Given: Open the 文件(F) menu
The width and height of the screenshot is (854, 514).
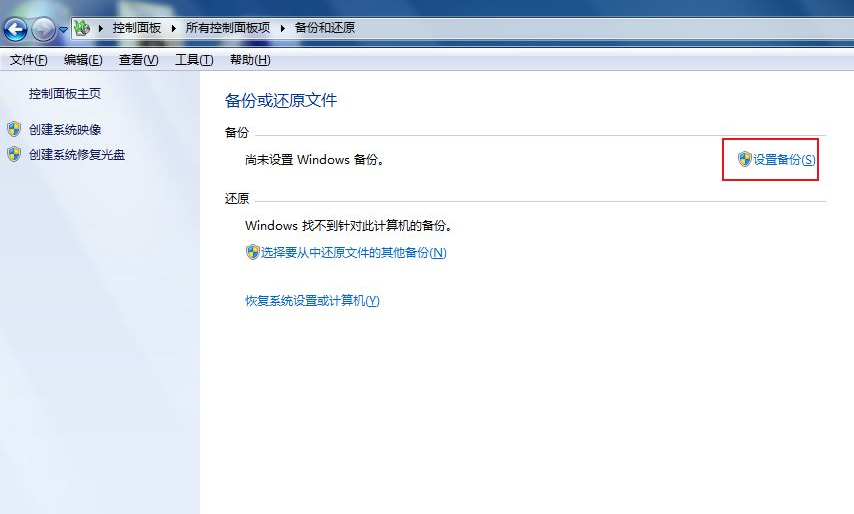Looking at the screenshot, I should 29,60.
